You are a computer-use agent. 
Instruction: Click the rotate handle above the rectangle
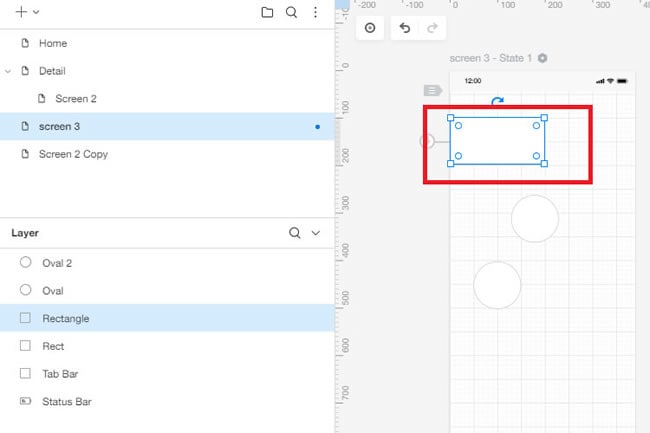click(497, 101)
